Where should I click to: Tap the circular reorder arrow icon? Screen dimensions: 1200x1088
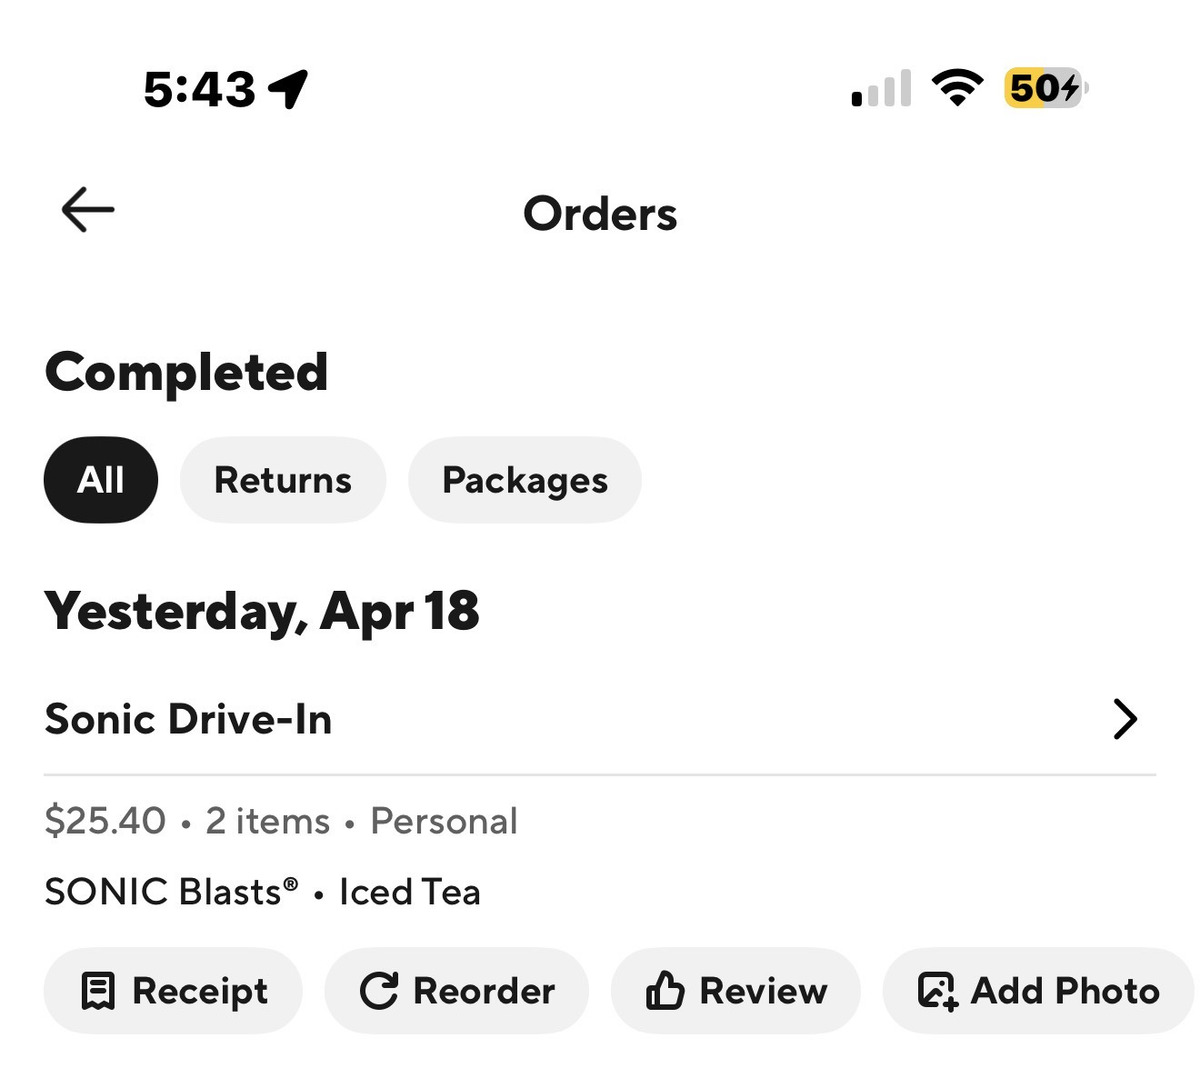(379, 991)
